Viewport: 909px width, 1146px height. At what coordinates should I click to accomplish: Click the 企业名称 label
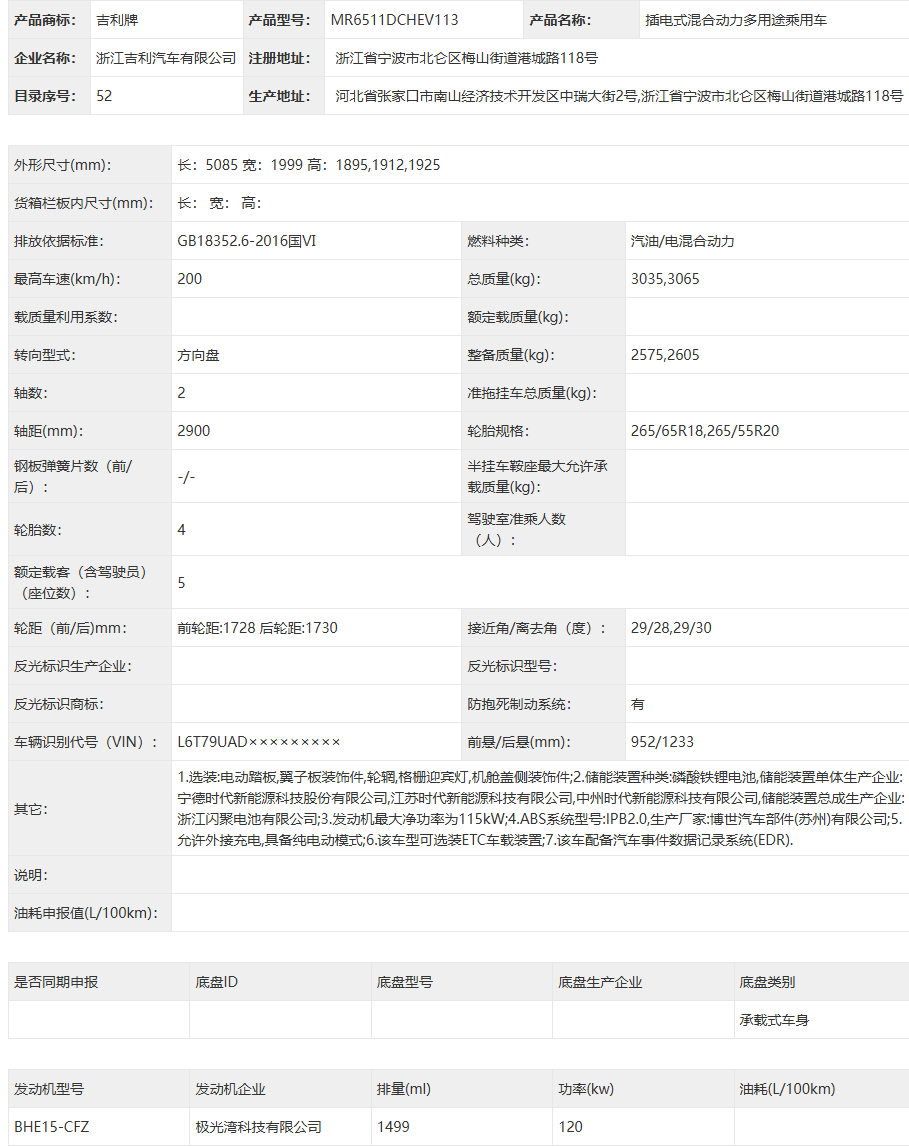pyautogui.click(x=45, y=58)
